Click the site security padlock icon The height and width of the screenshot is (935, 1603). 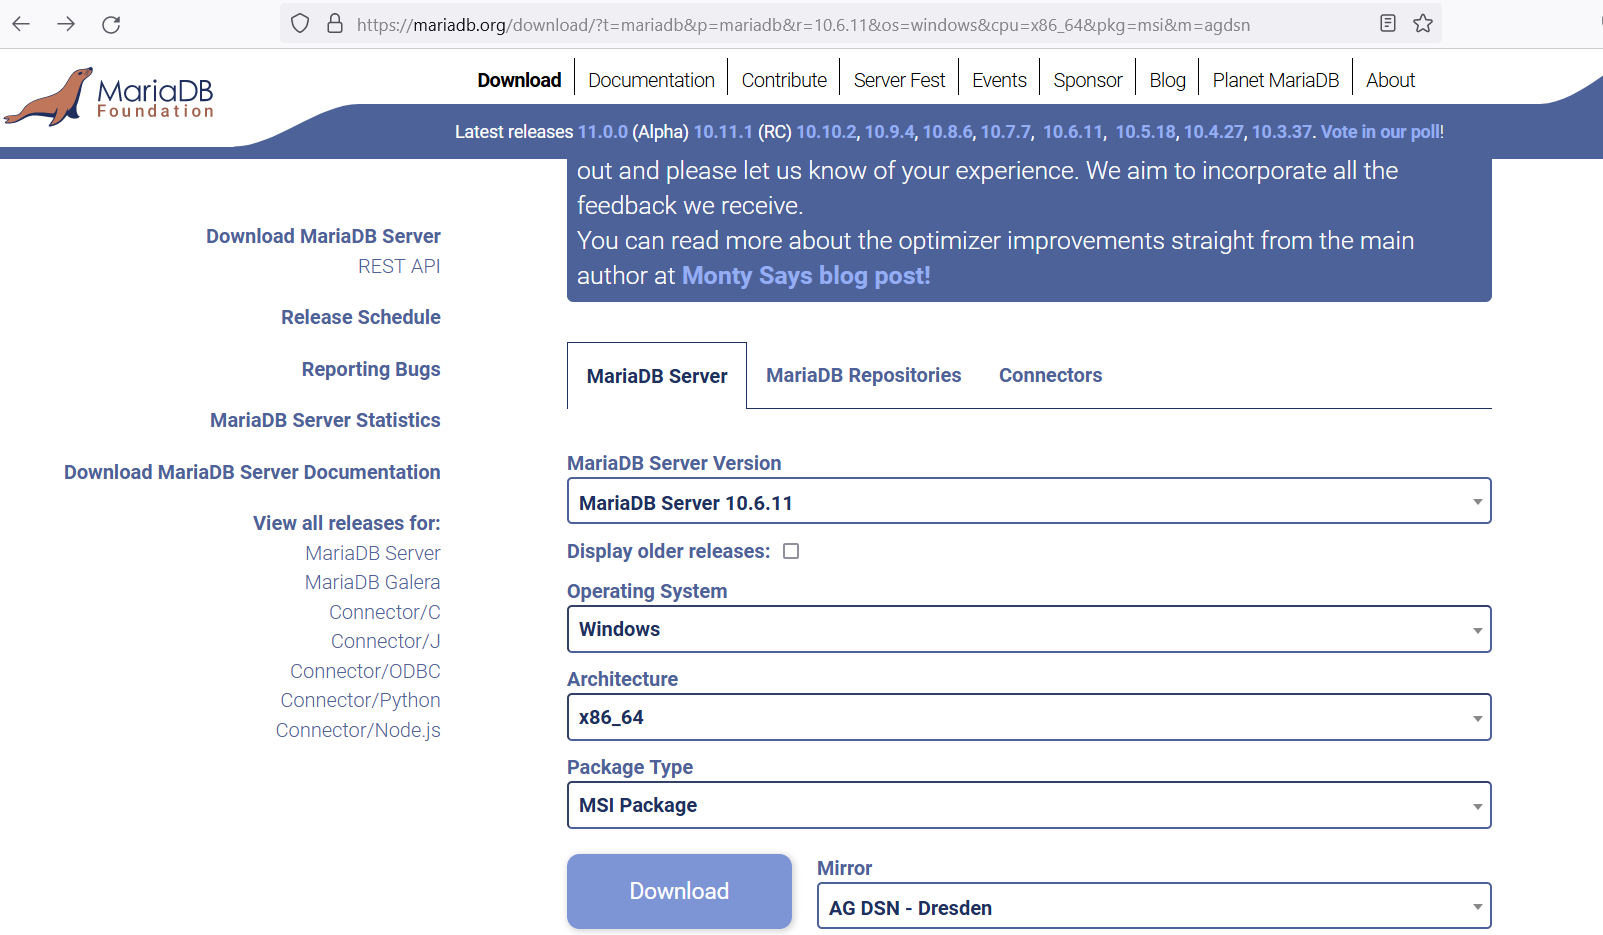coord(334,24)
